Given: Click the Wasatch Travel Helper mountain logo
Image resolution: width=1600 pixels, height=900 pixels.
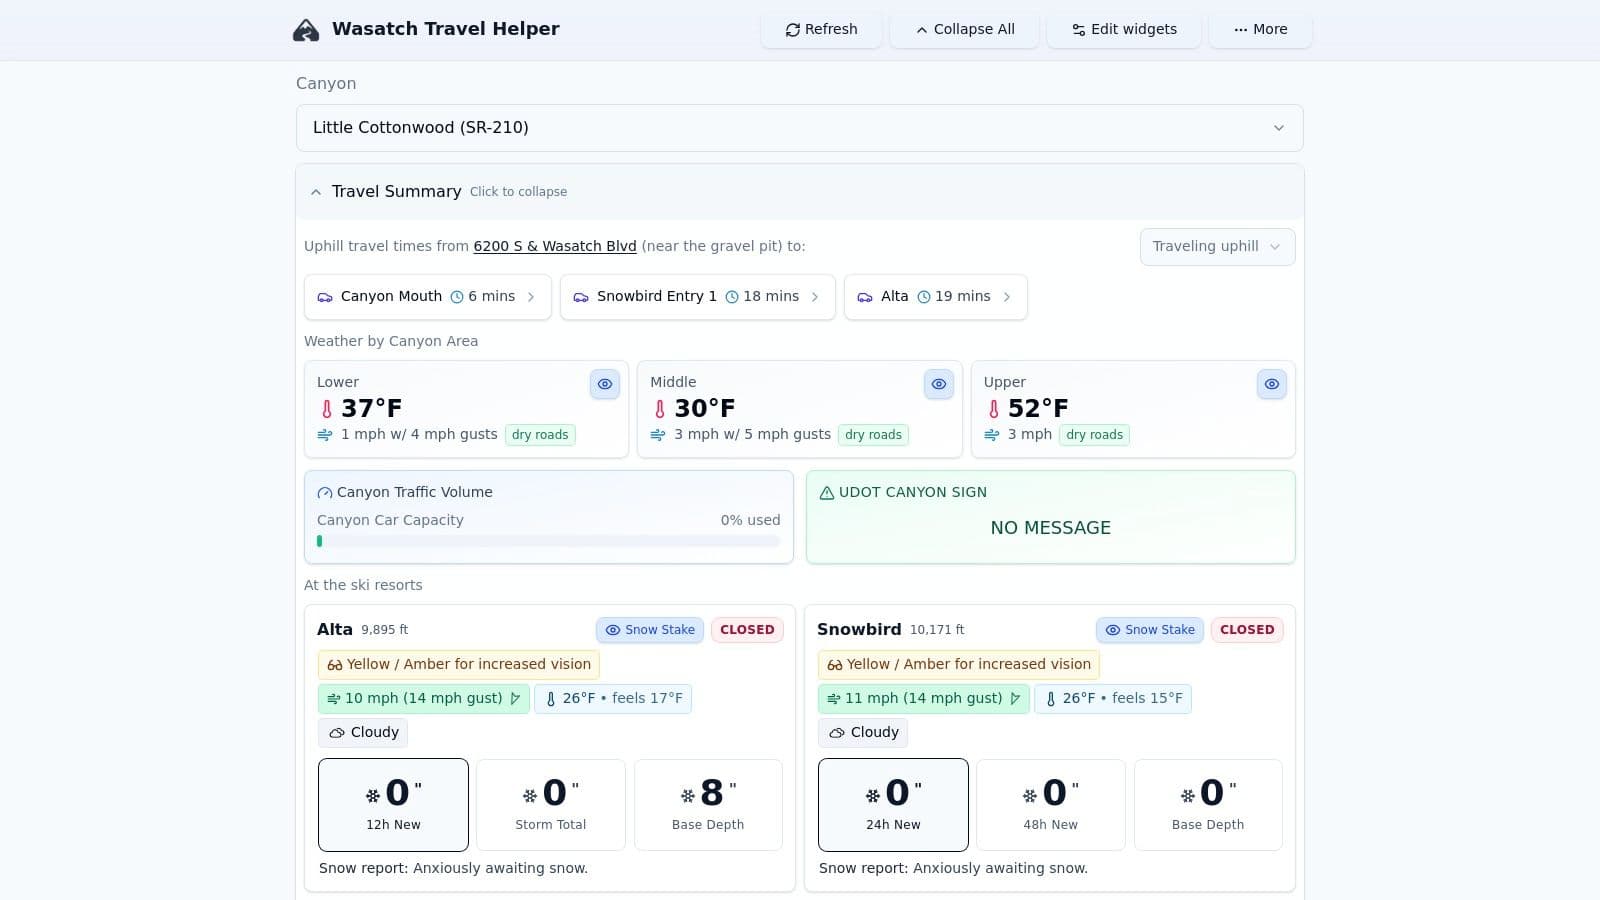Looking at the screenshot, I should (306, 30).
